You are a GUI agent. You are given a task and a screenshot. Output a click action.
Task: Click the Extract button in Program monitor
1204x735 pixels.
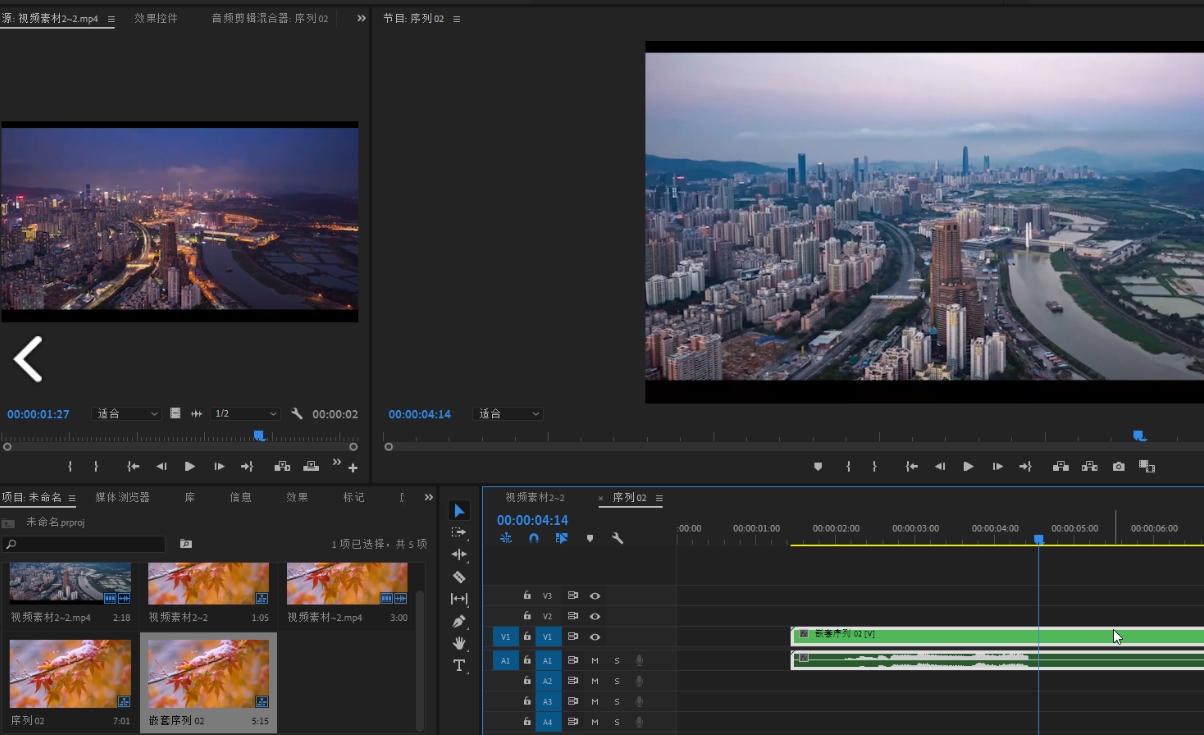1089,466
